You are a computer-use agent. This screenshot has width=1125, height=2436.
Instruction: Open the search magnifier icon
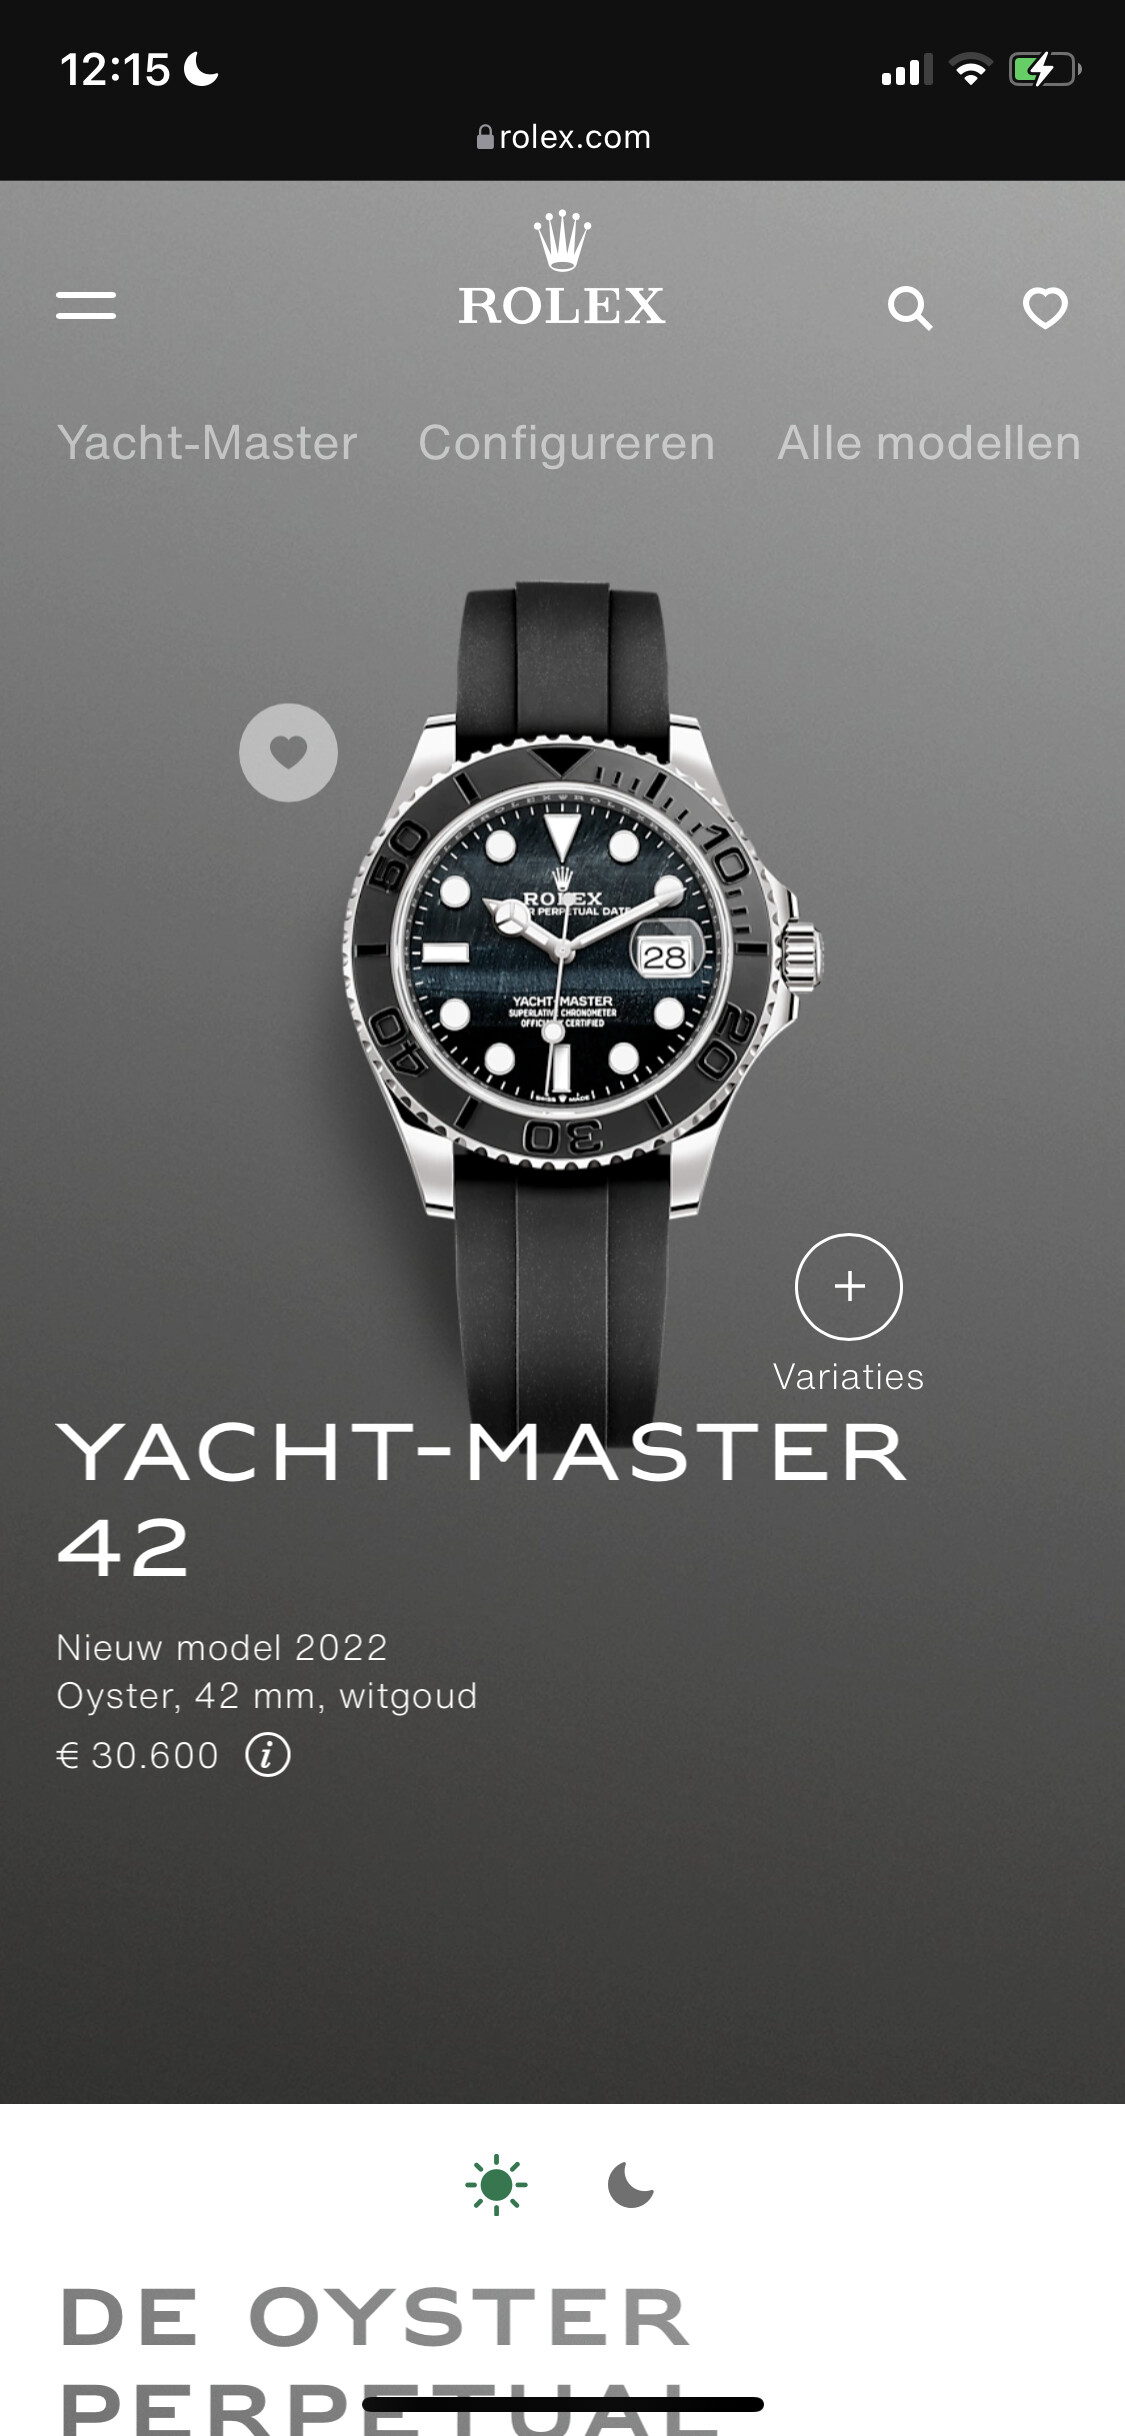click(910, 308)
